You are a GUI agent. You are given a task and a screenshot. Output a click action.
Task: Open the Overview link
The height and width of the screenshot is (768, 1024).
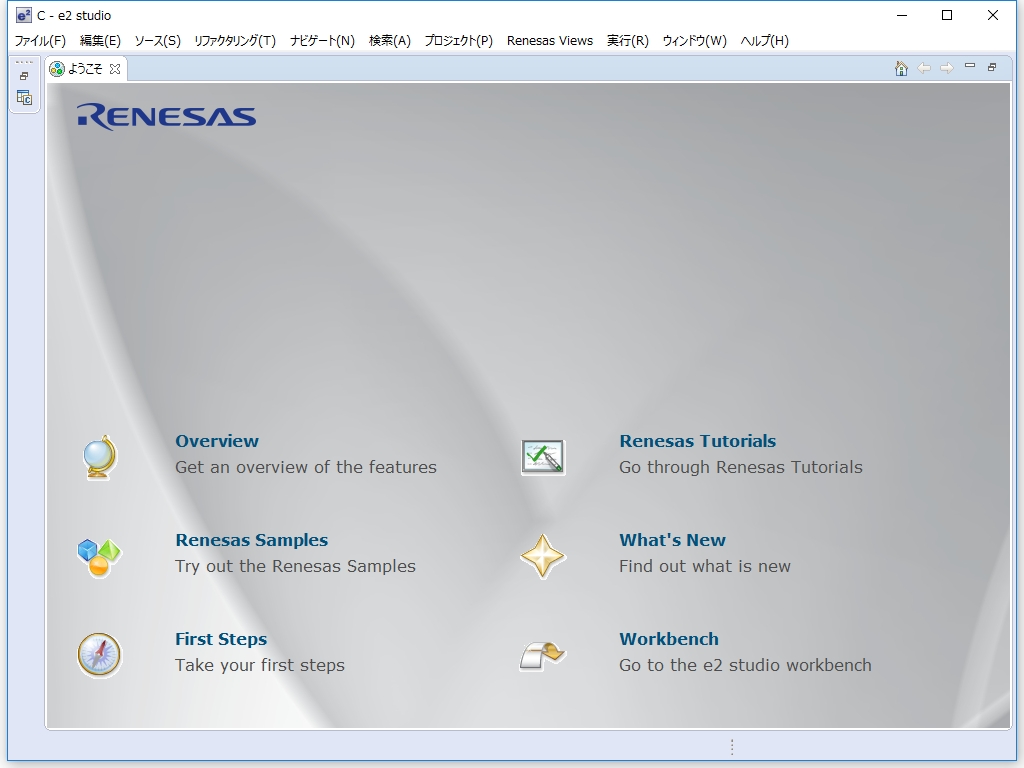[217, 441]
